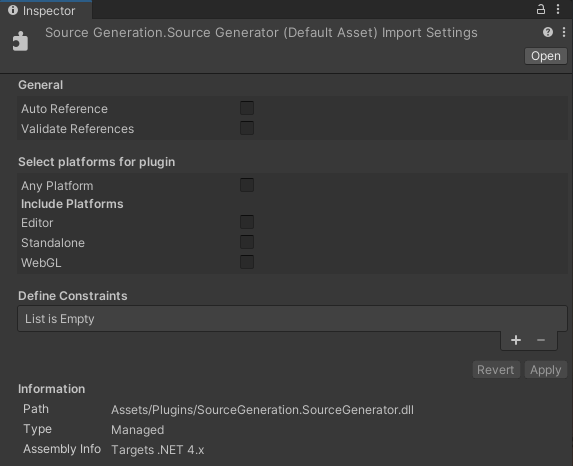Enable the Validate References checkbox
Viewport: 573px width, 466px height.
tap(247, 128)
